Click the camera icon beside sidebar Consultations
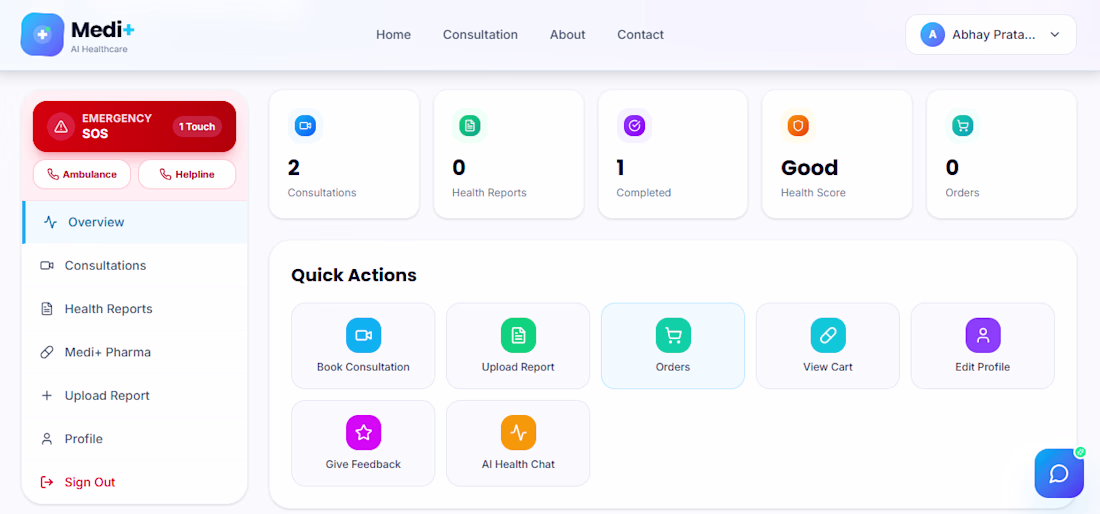 click(47, 266)
